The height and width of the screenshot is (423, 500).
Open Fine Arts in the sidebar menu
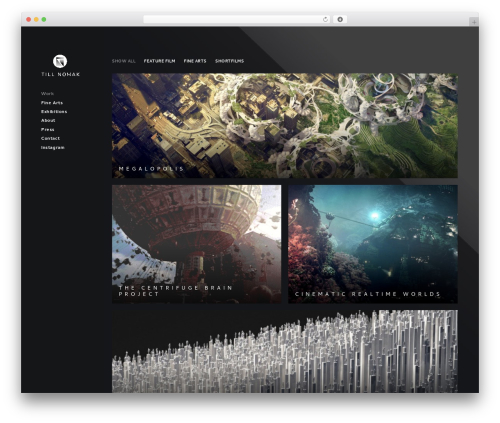pyautogui.click(x=52, y=103)
